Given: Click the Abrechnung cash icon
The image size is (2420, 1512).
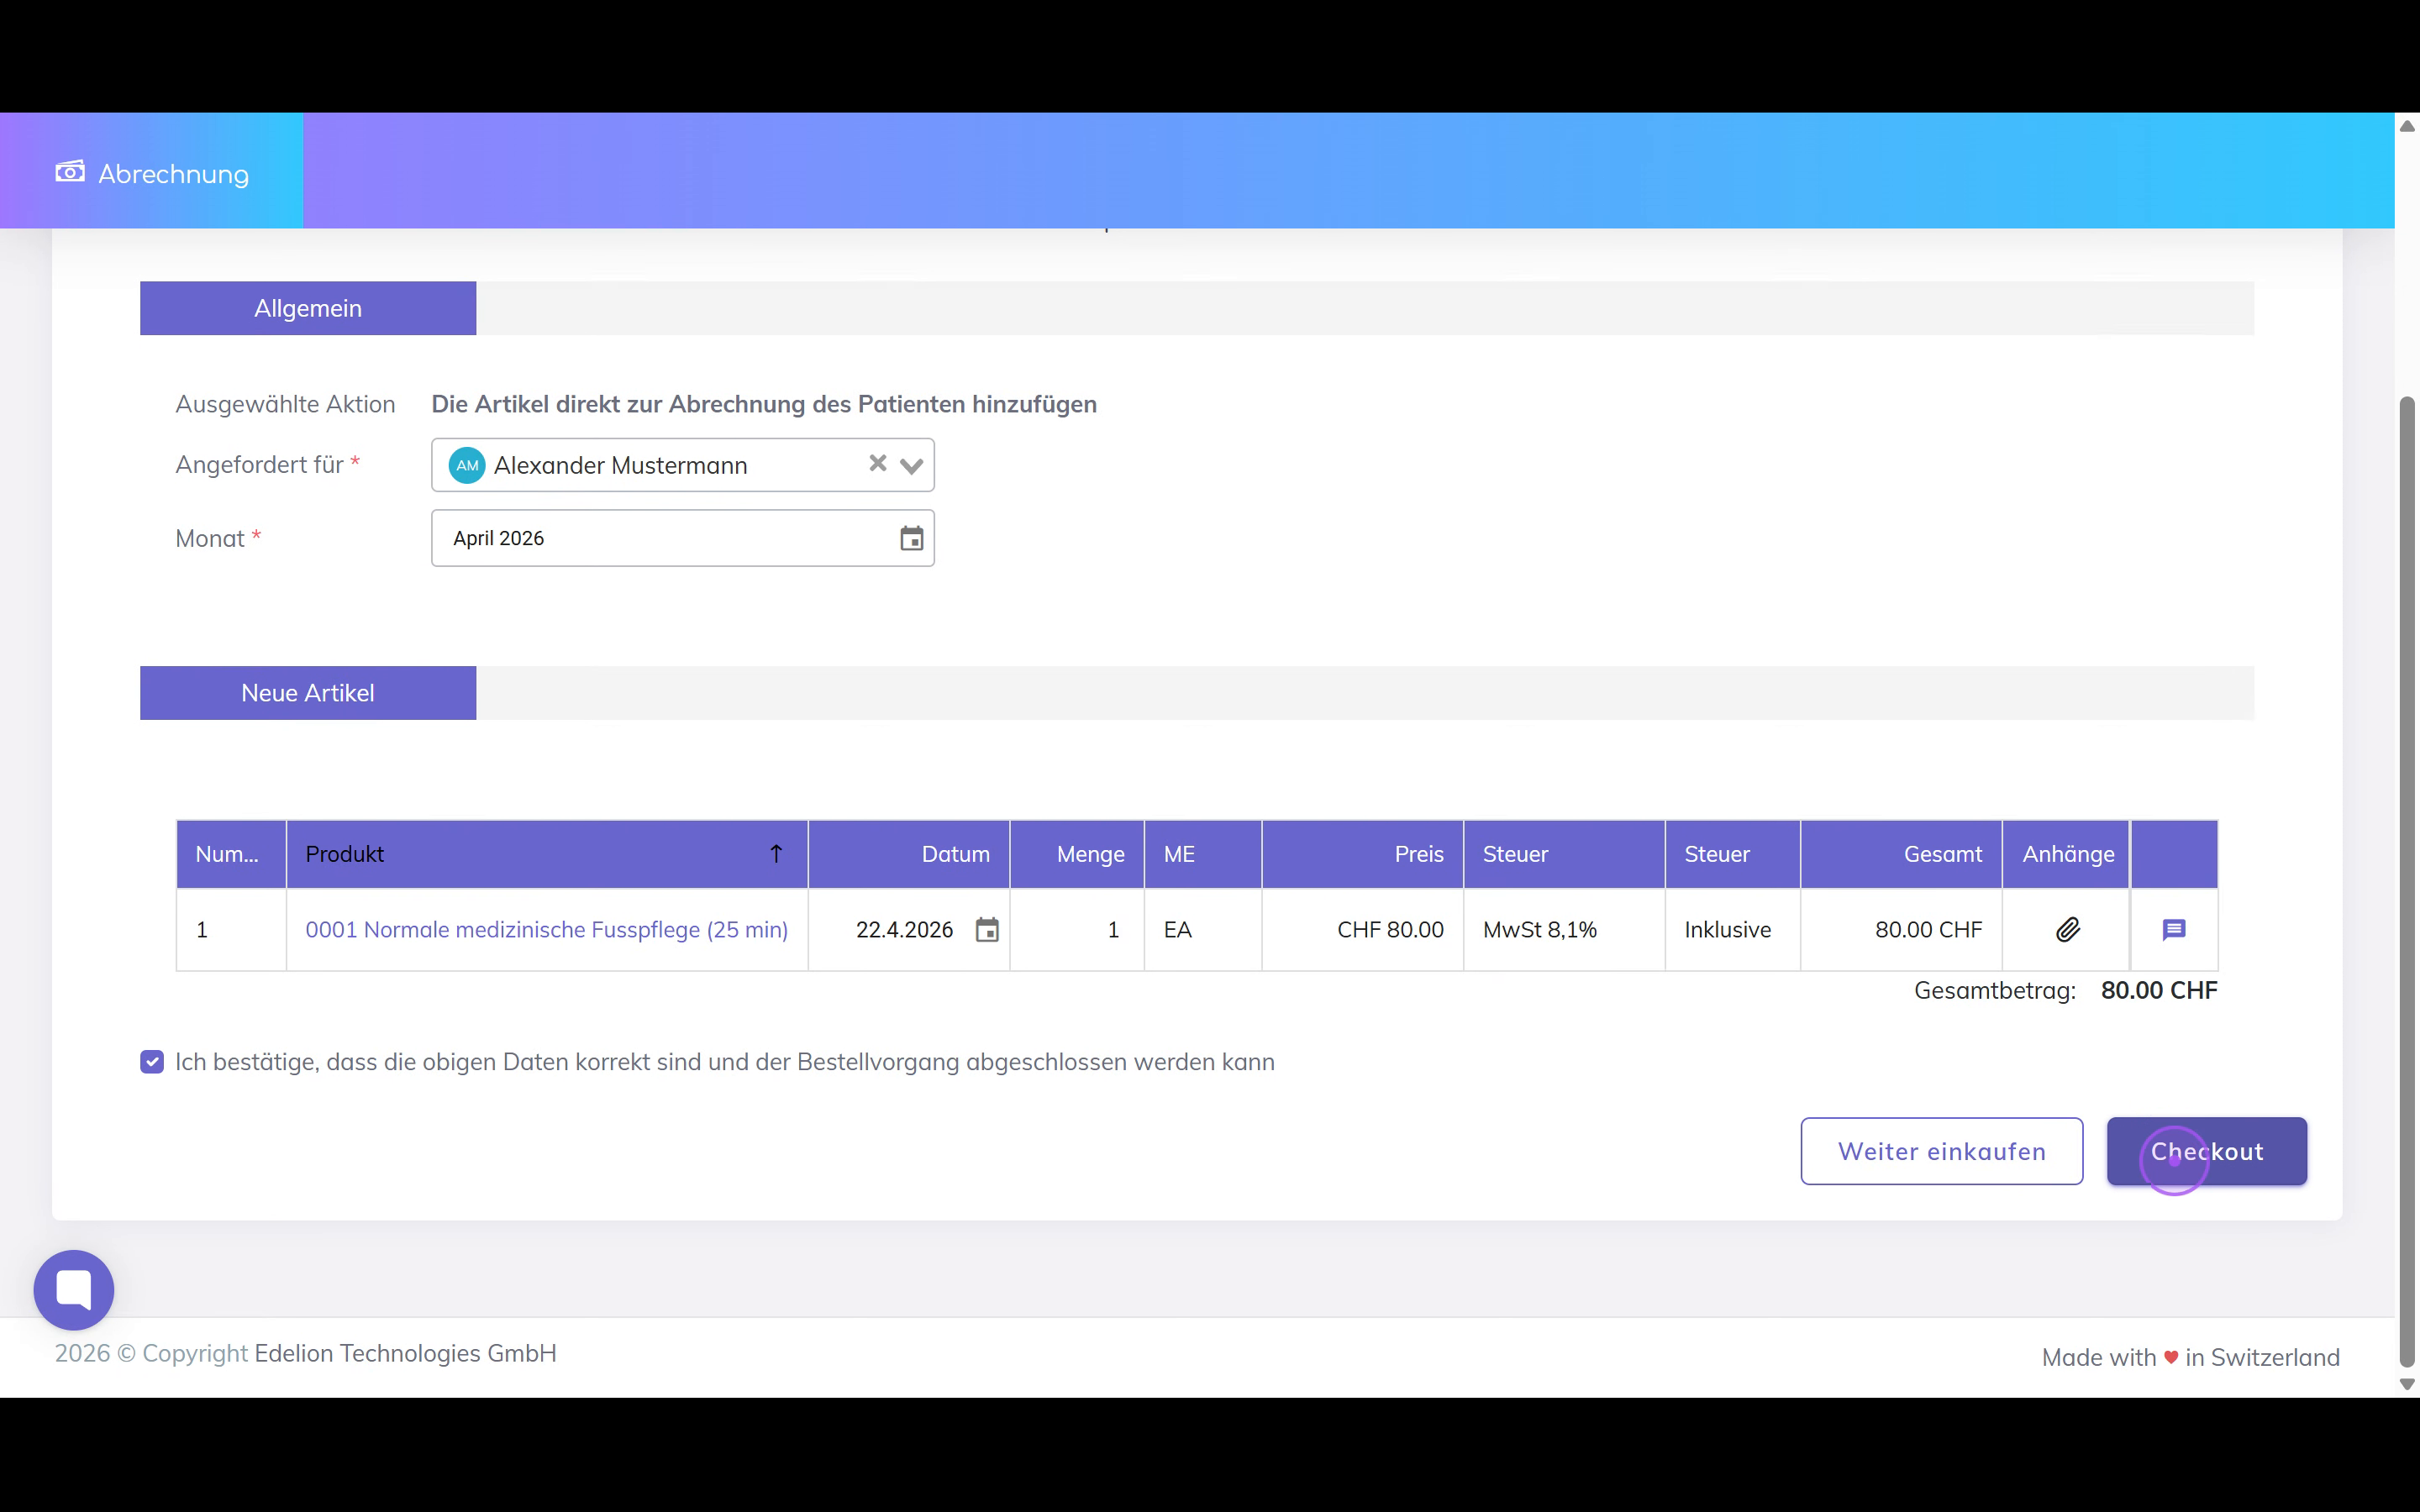Looking at the screenshot, I should 70,172.
